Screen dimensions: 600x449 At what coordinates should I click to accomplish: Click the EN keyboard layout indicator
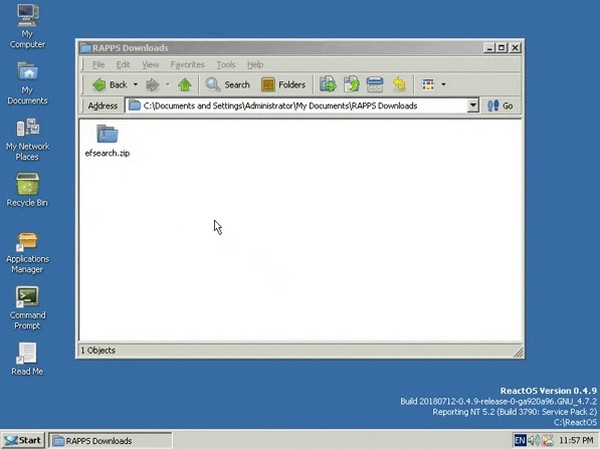[x=520, y=440]
